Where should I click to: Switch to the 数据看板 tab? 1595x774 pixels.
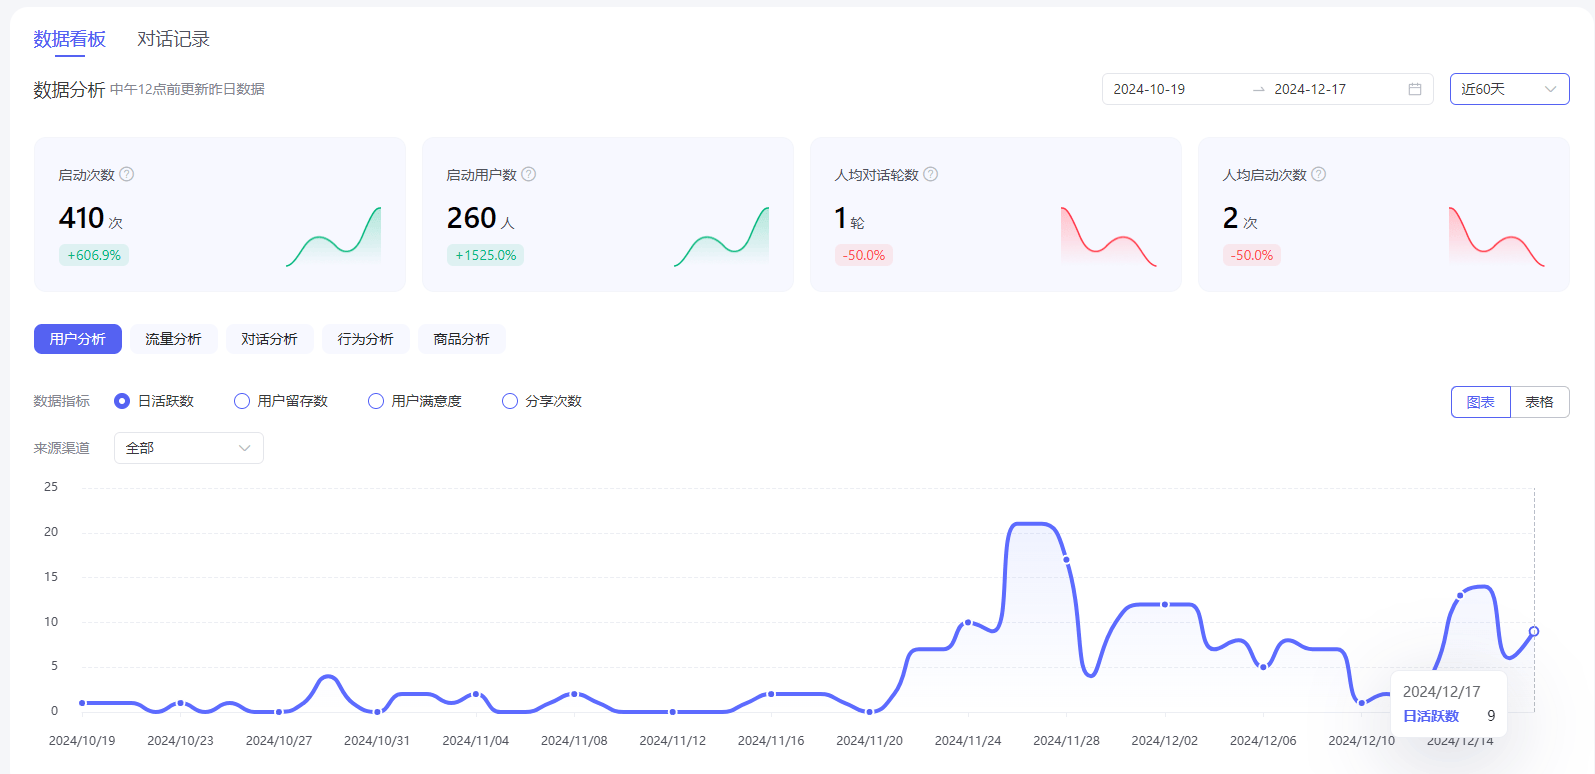point(69,39)
